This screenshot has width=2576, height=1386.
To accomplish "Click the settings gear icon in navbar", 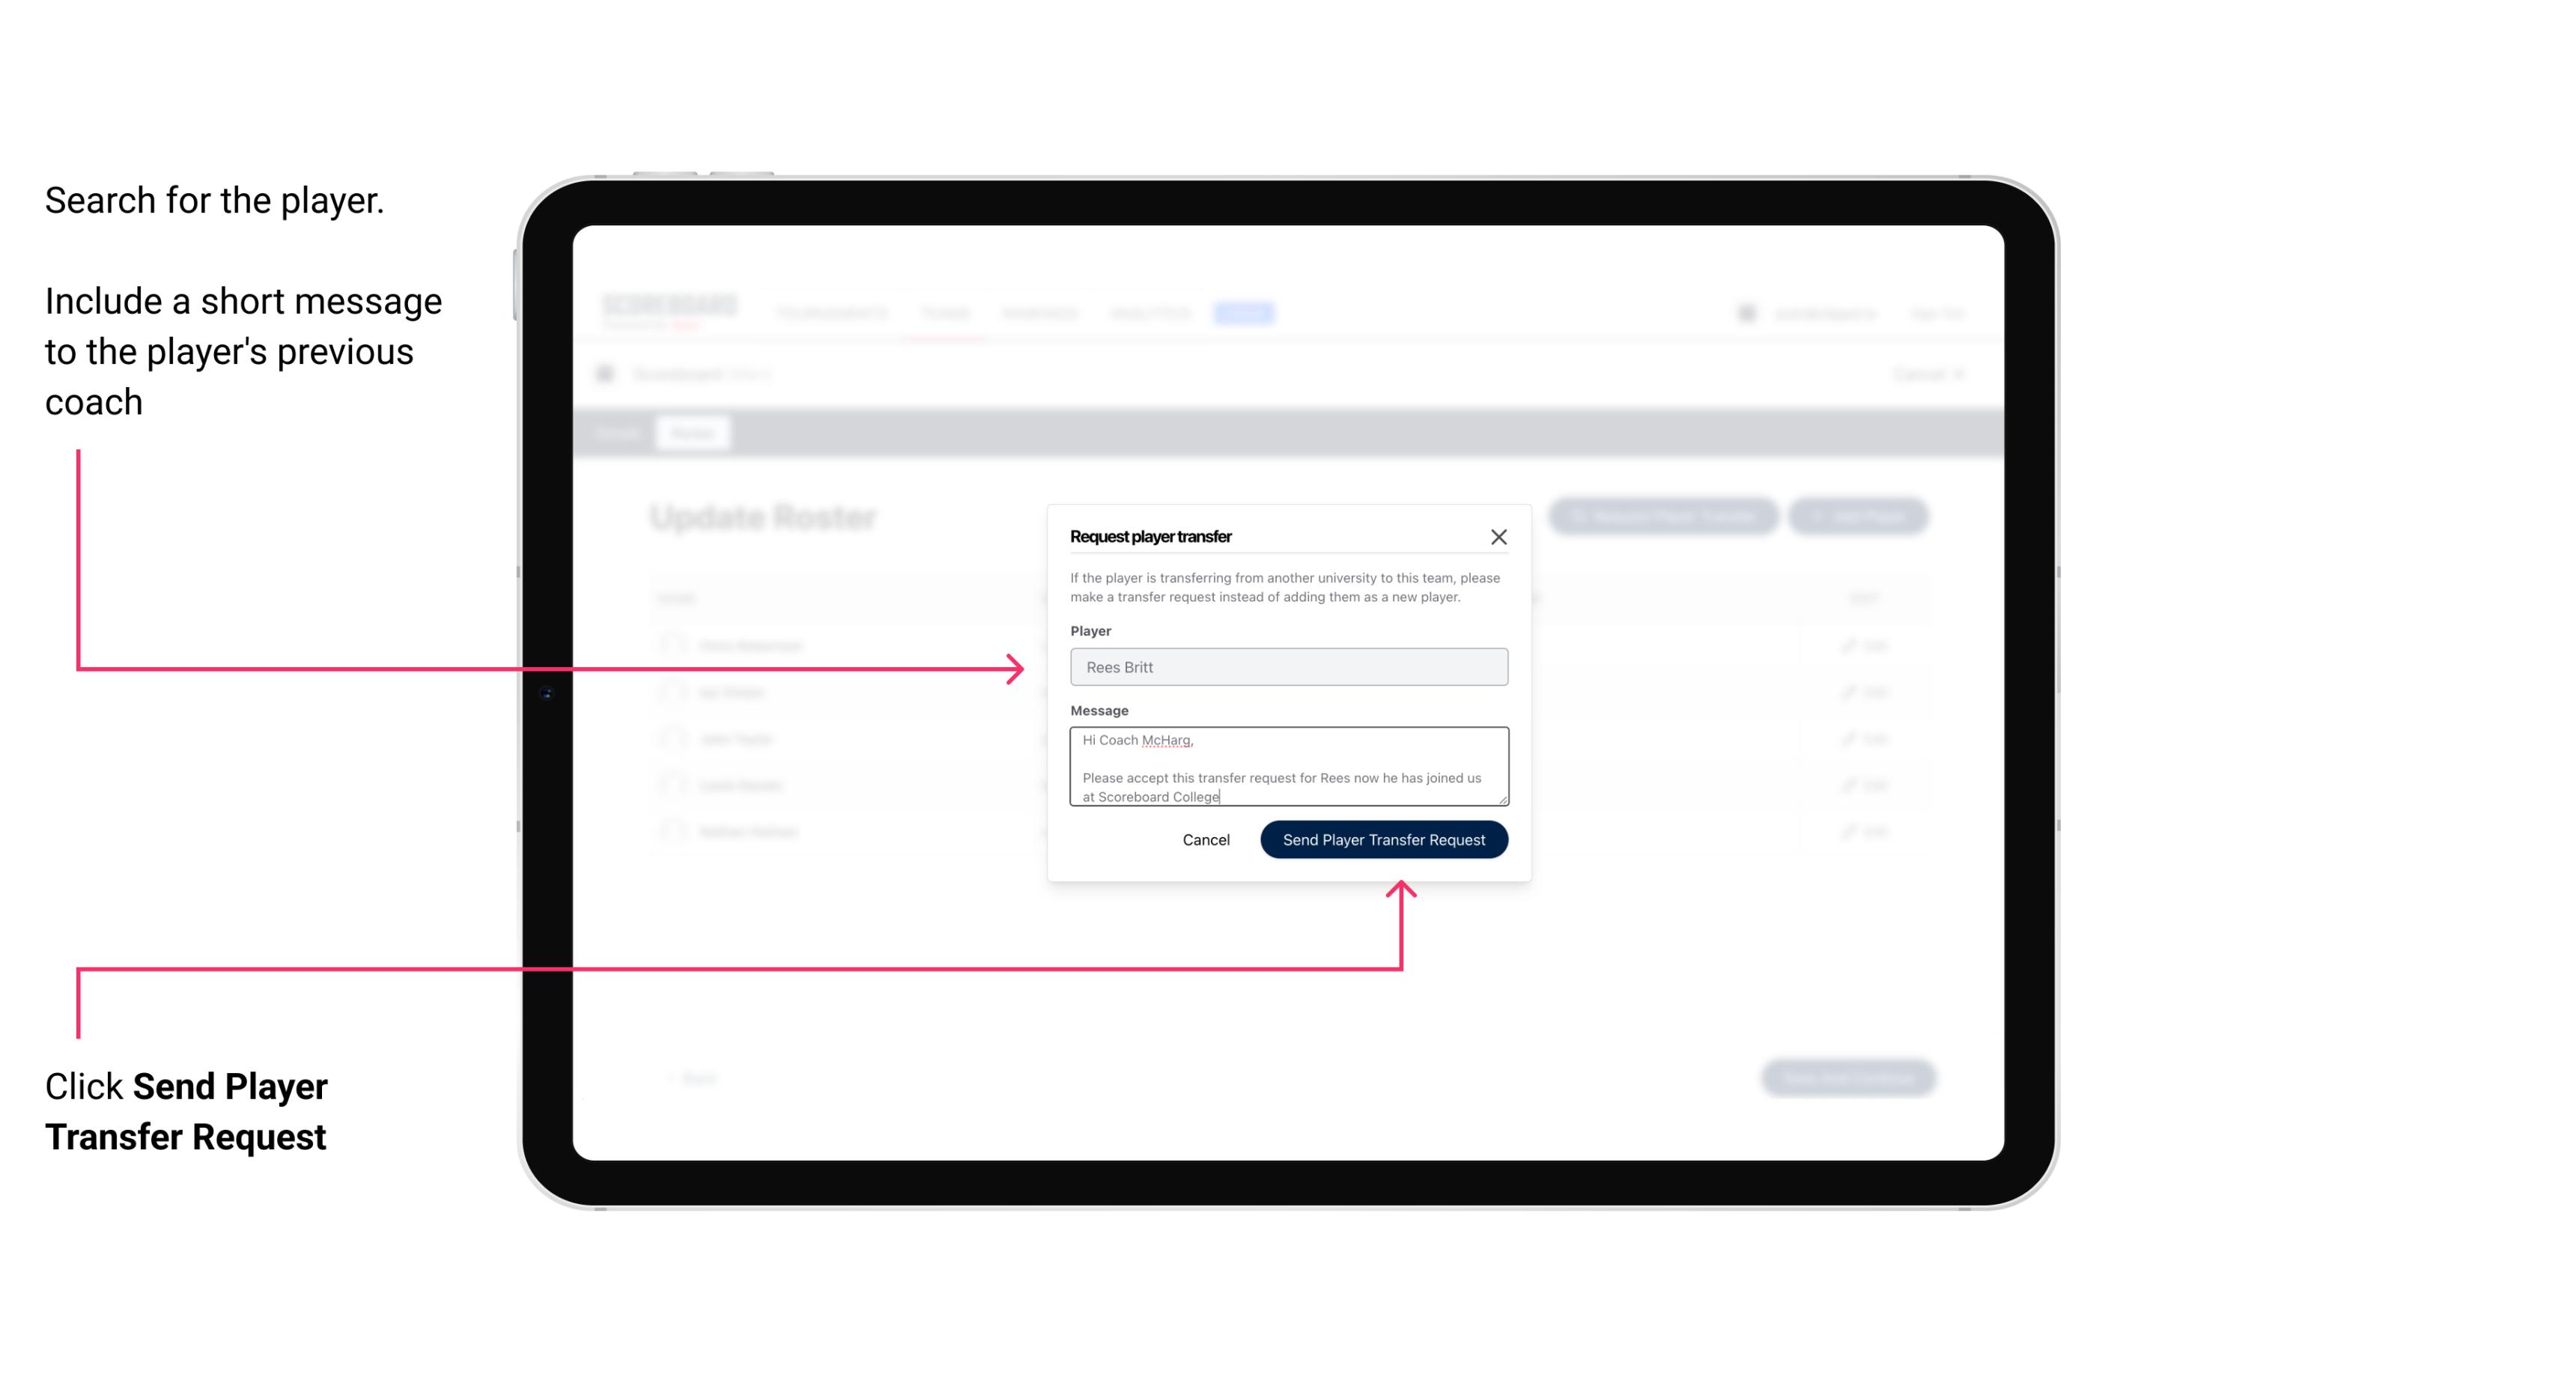I will pos(1745,312).
